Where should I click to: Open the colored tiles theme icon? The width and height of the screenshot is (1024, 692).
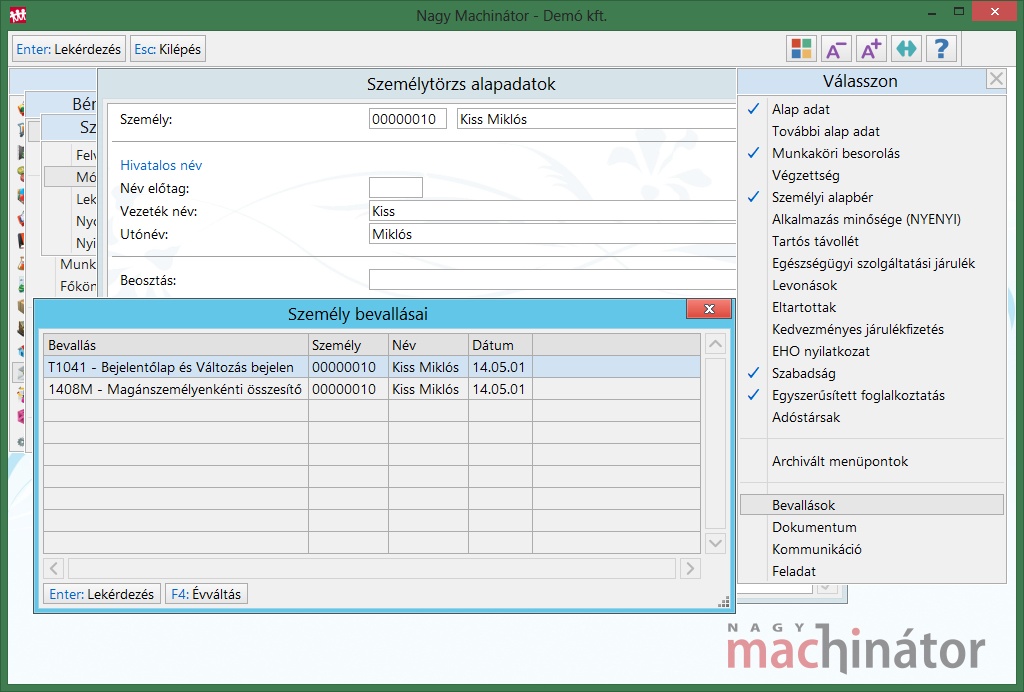coord(800,48)
